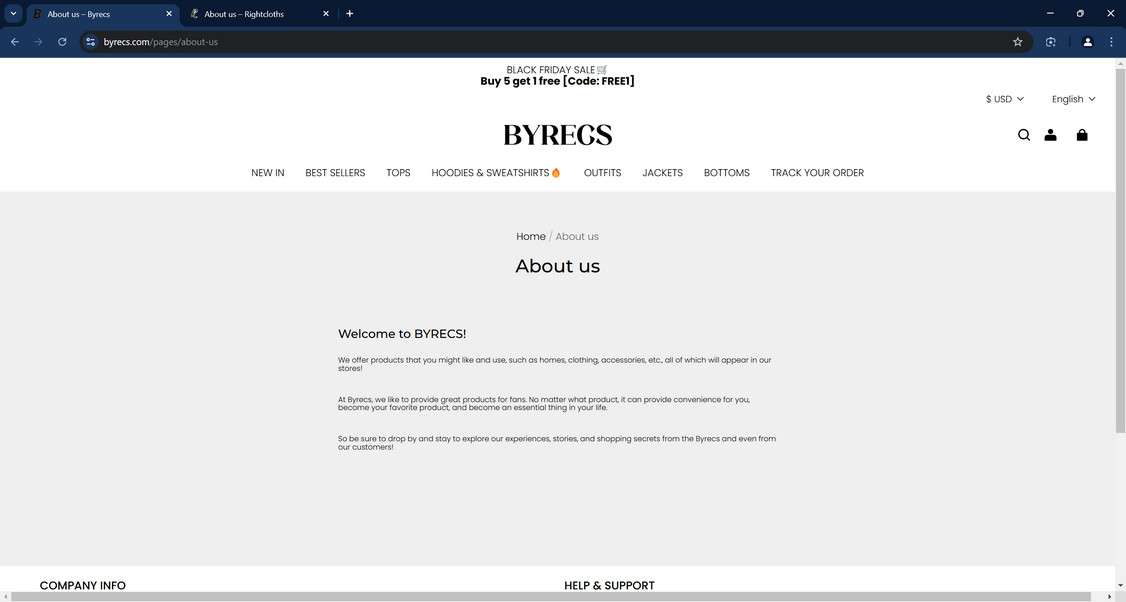Open the browser extensions icon

click(1051, 42)
